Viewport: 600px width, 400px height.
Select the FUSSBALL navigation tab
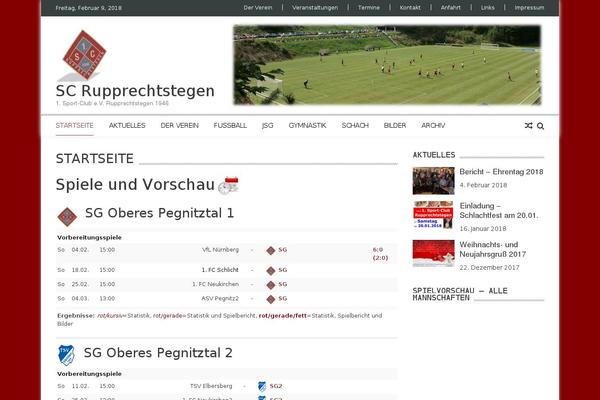(230, 126)
